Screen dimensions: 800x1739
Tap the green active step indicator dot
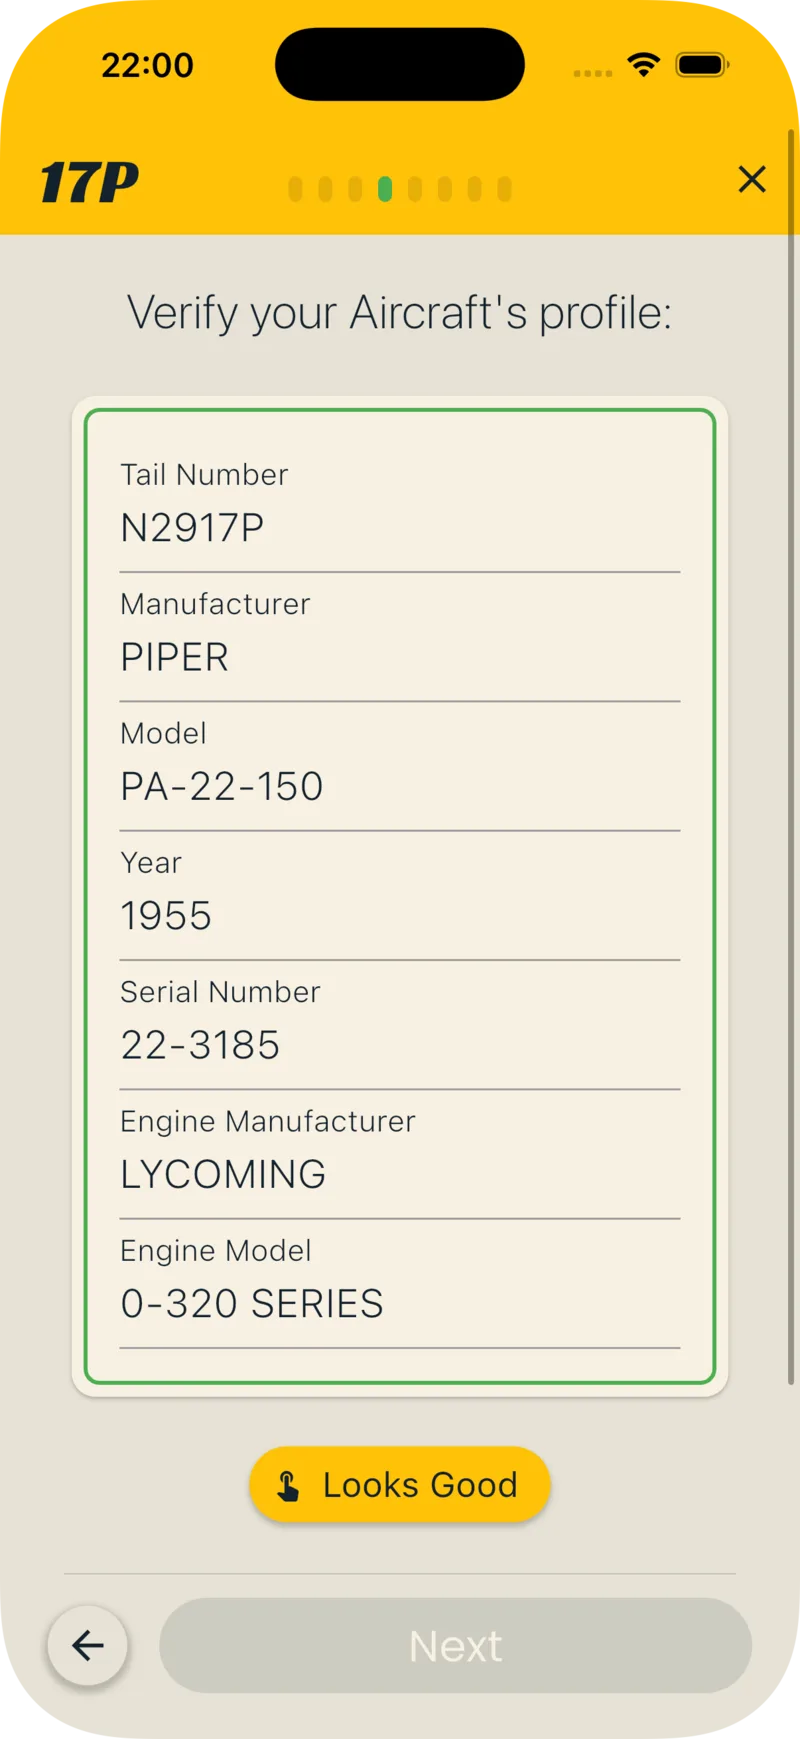385,189
